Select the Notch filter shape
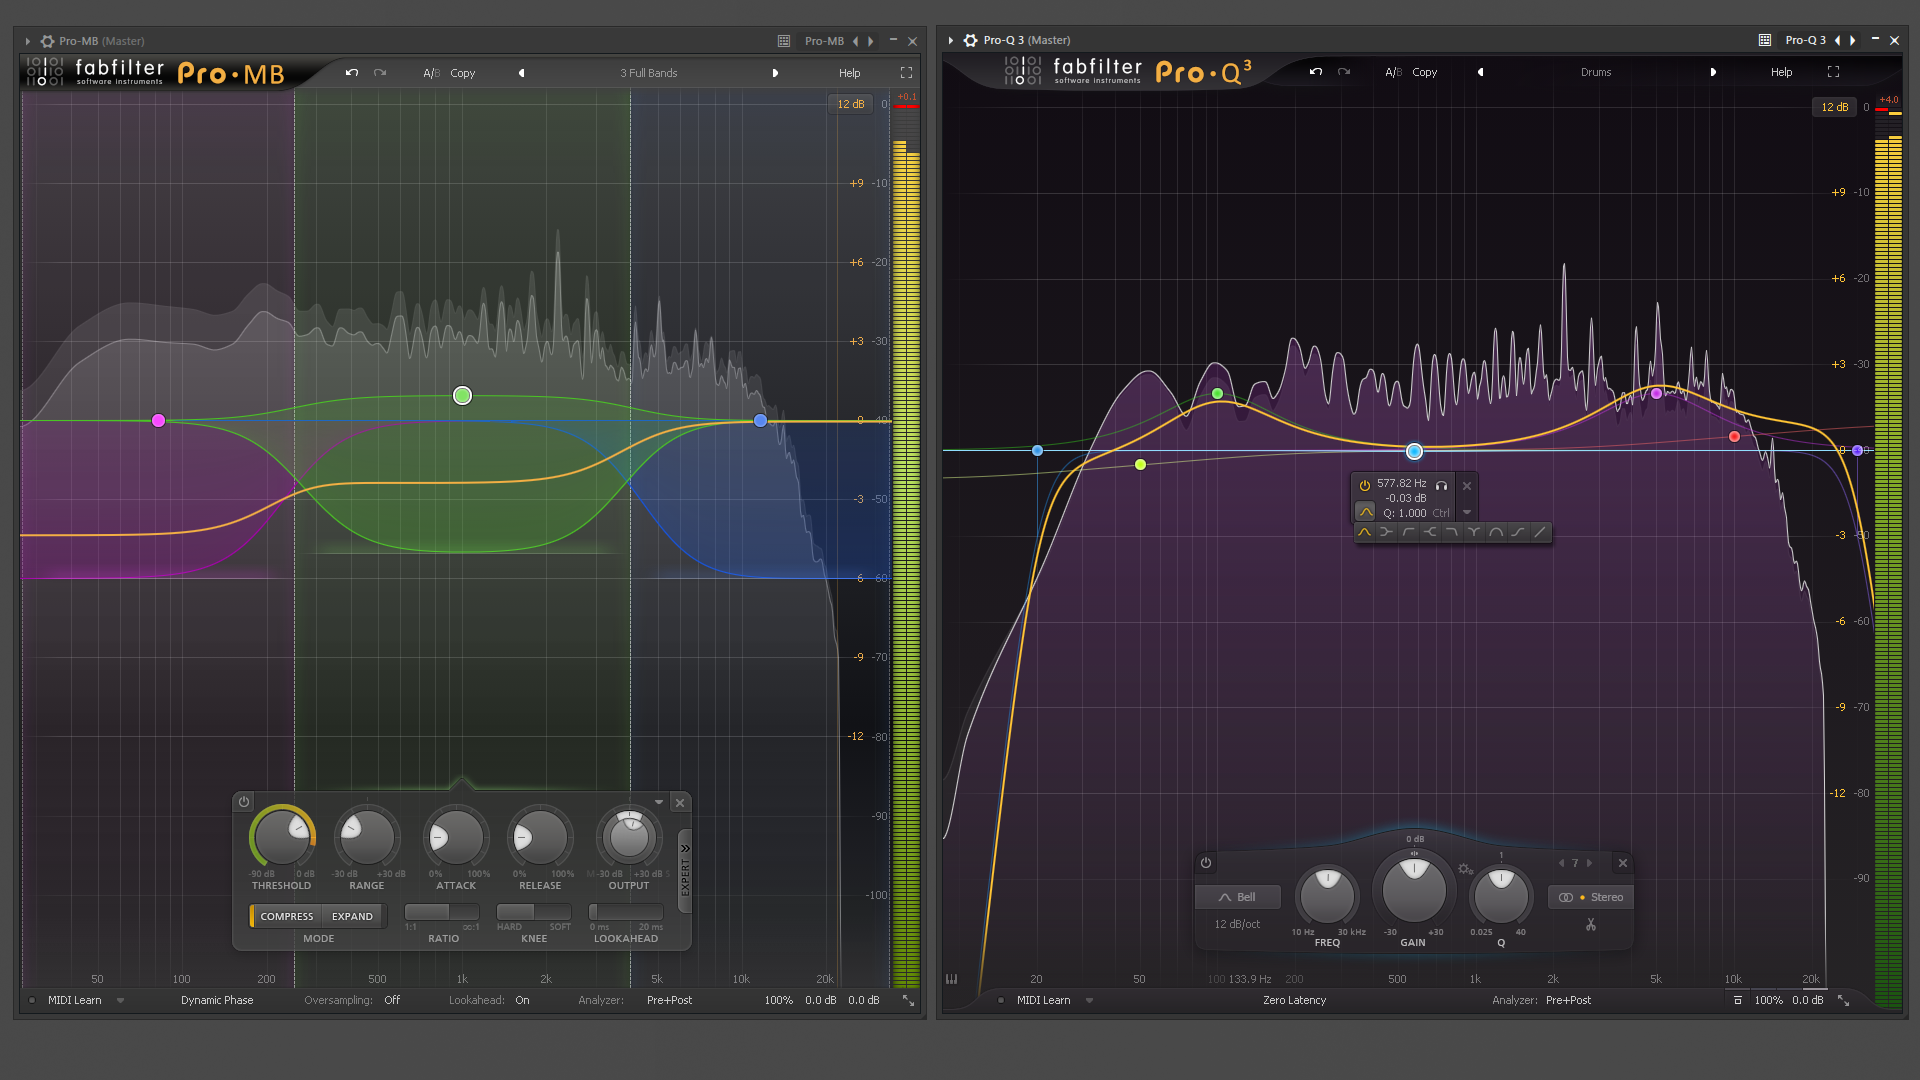 click(1474, 532)
